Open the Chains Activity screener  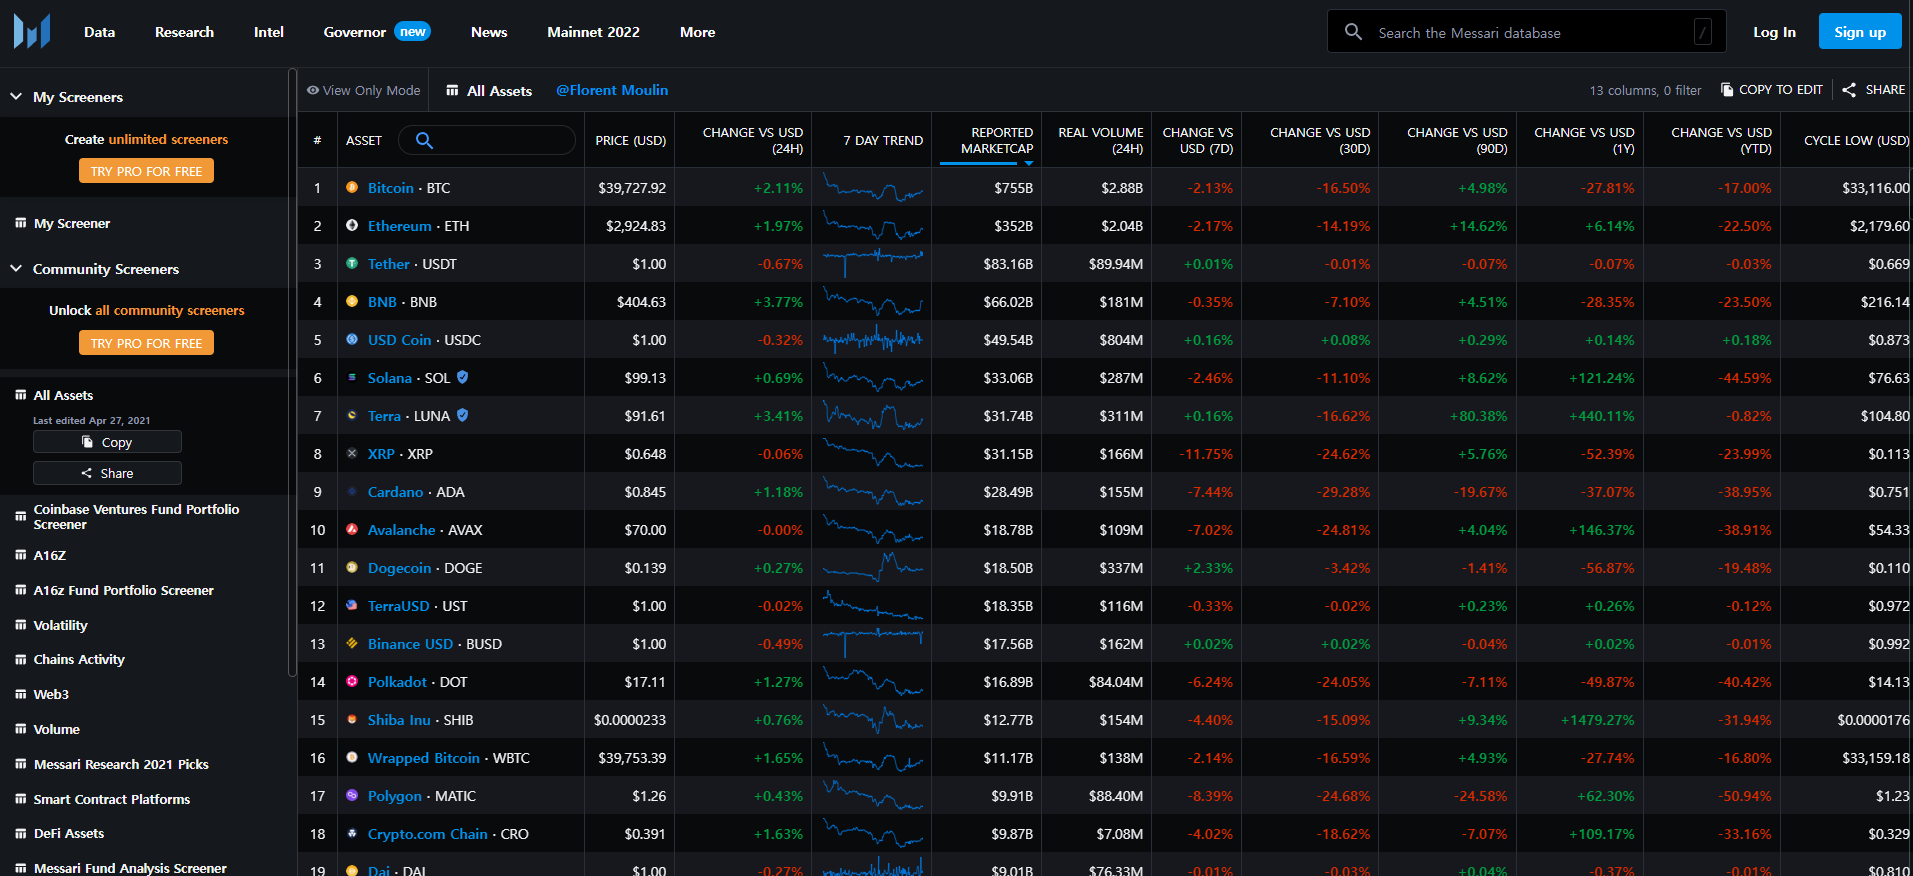click(79, 659)
